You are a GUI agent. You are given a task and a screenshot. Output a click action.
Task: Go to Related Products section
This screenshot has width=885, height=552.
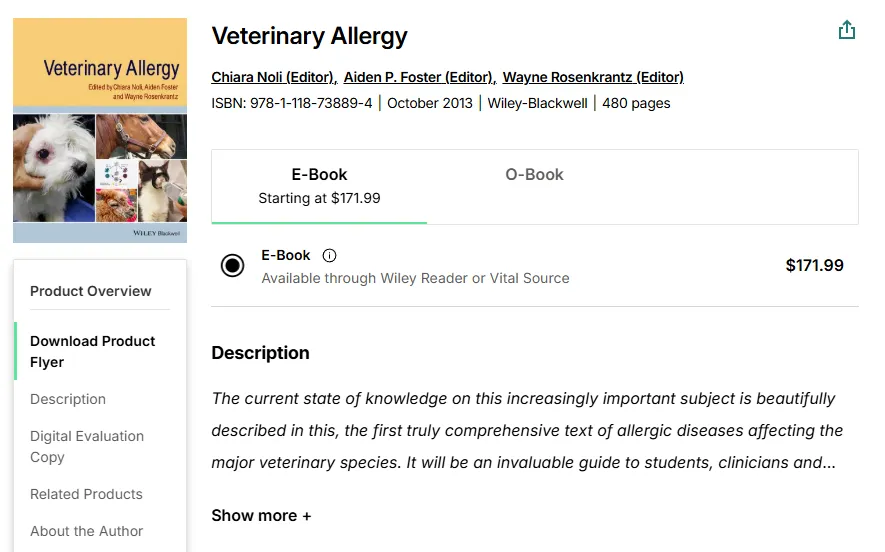[x=86, y=494]
